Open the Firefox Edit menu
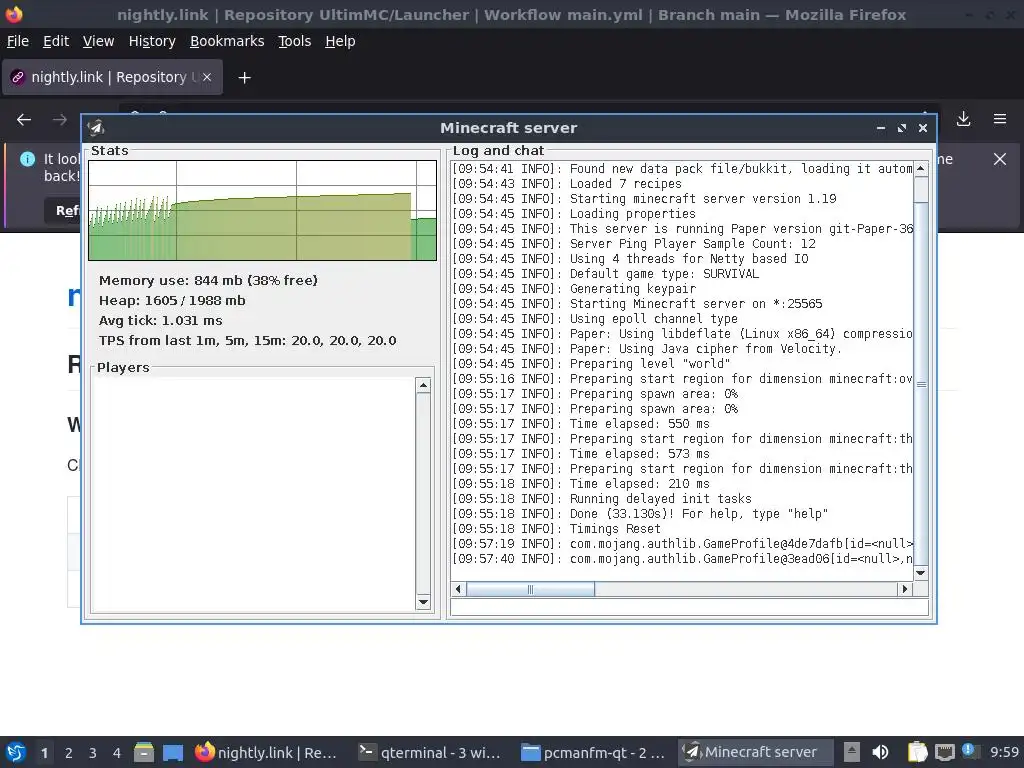The image size is (1024, 768). pyautogui.click(x=56, y=41)
